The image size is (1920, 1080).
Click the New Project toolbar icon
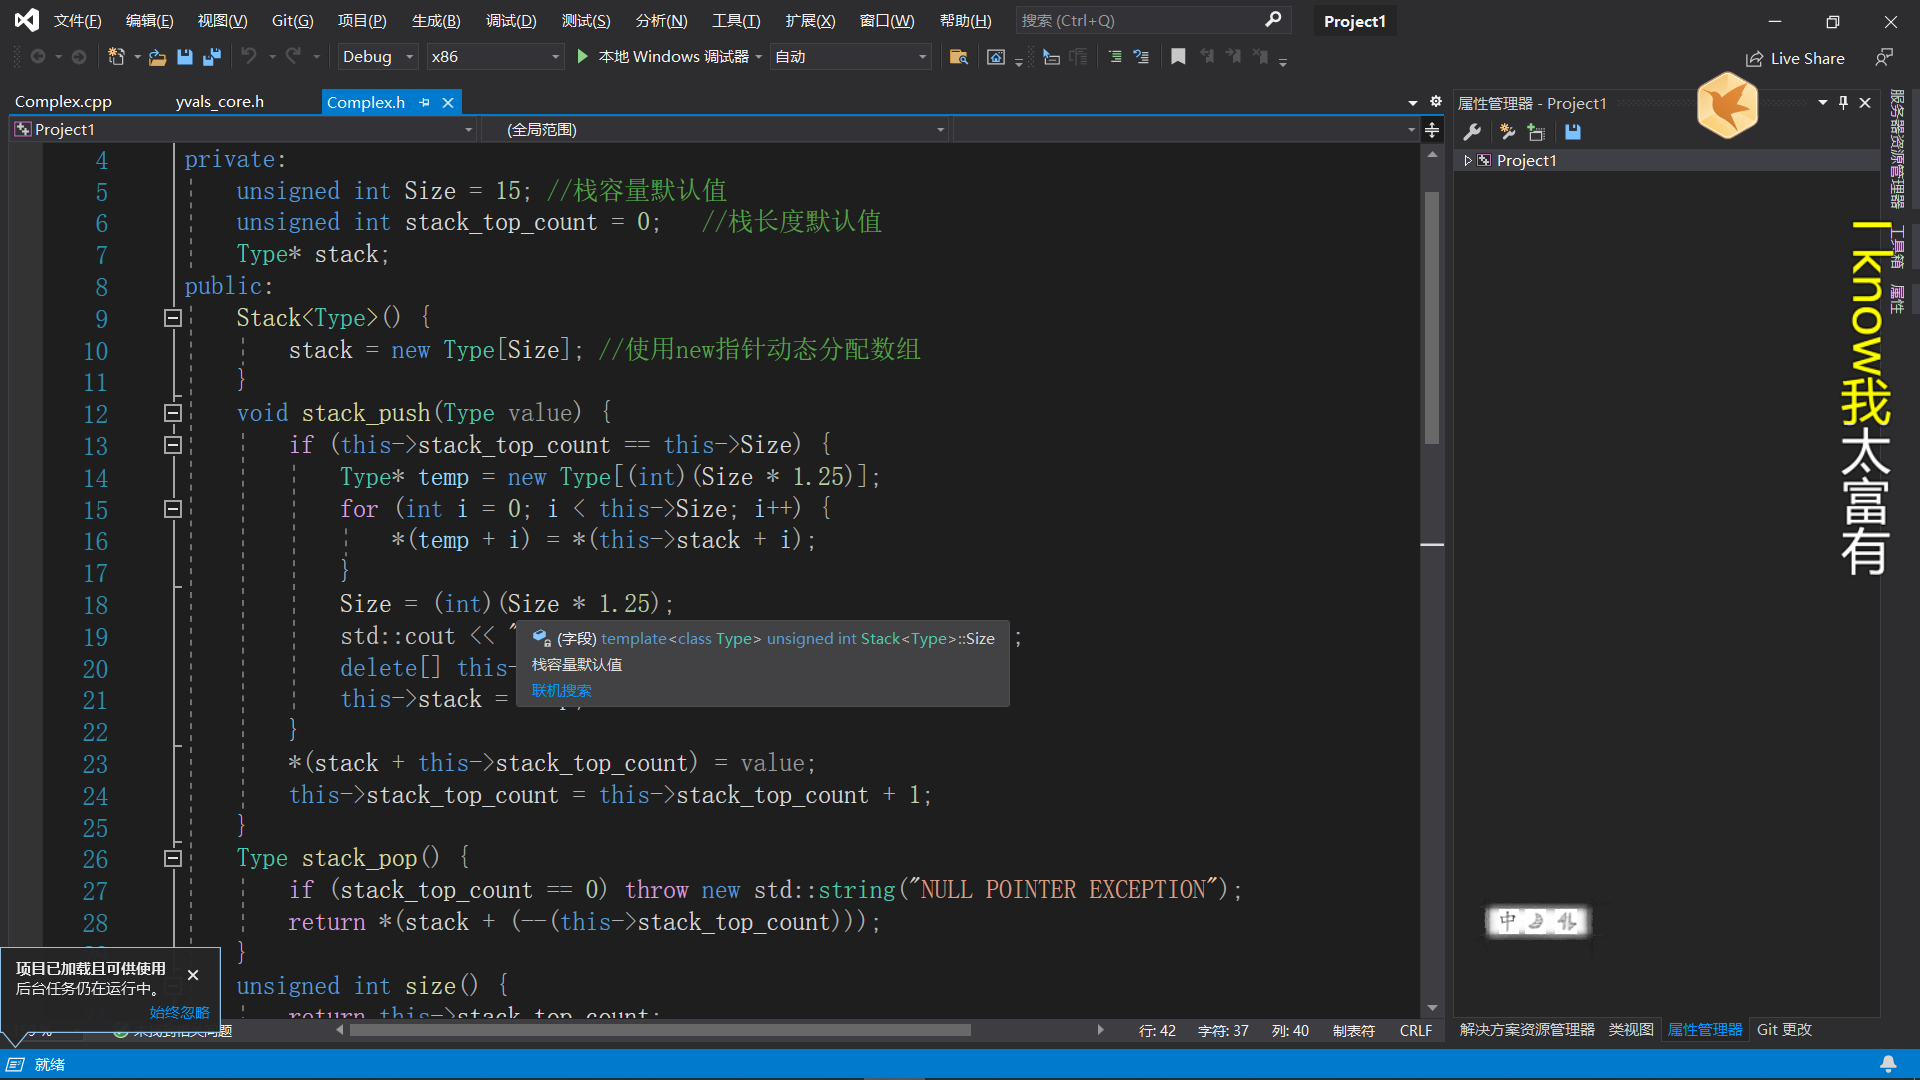tap(116, 57)
